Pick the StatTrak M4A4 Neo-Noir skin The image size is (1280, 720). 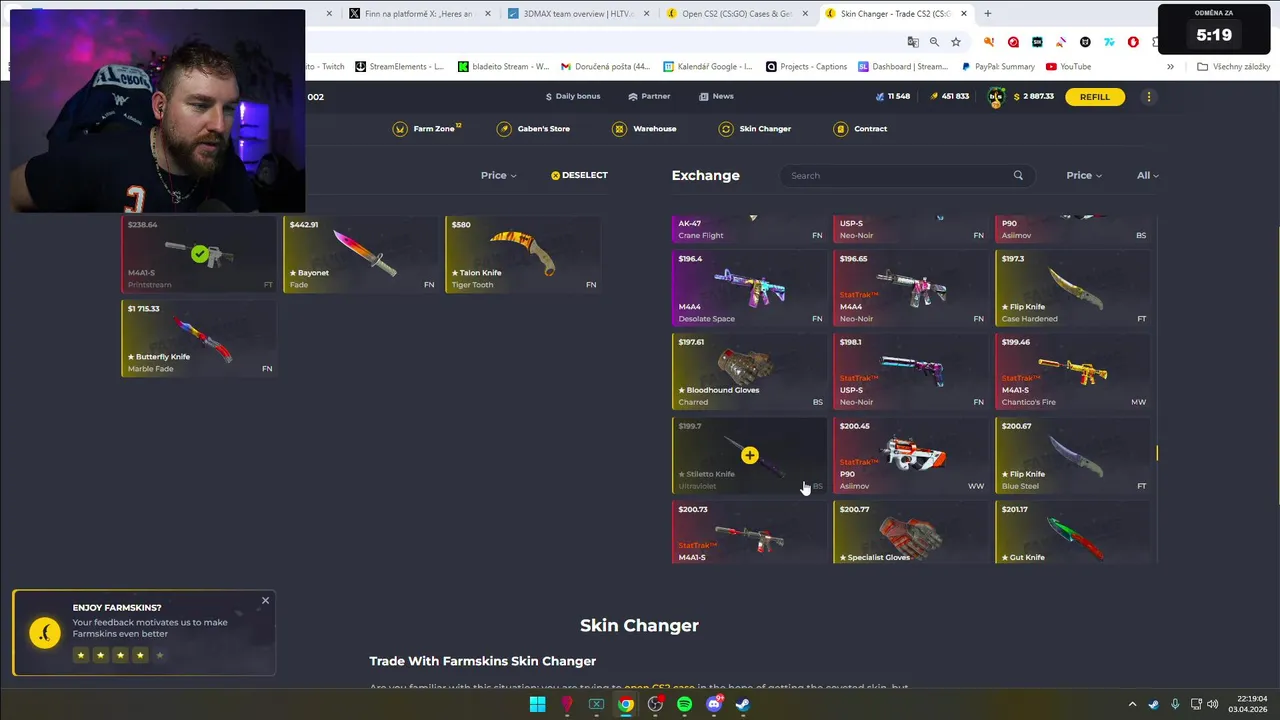pyautogui.click(x=911, y=288)
